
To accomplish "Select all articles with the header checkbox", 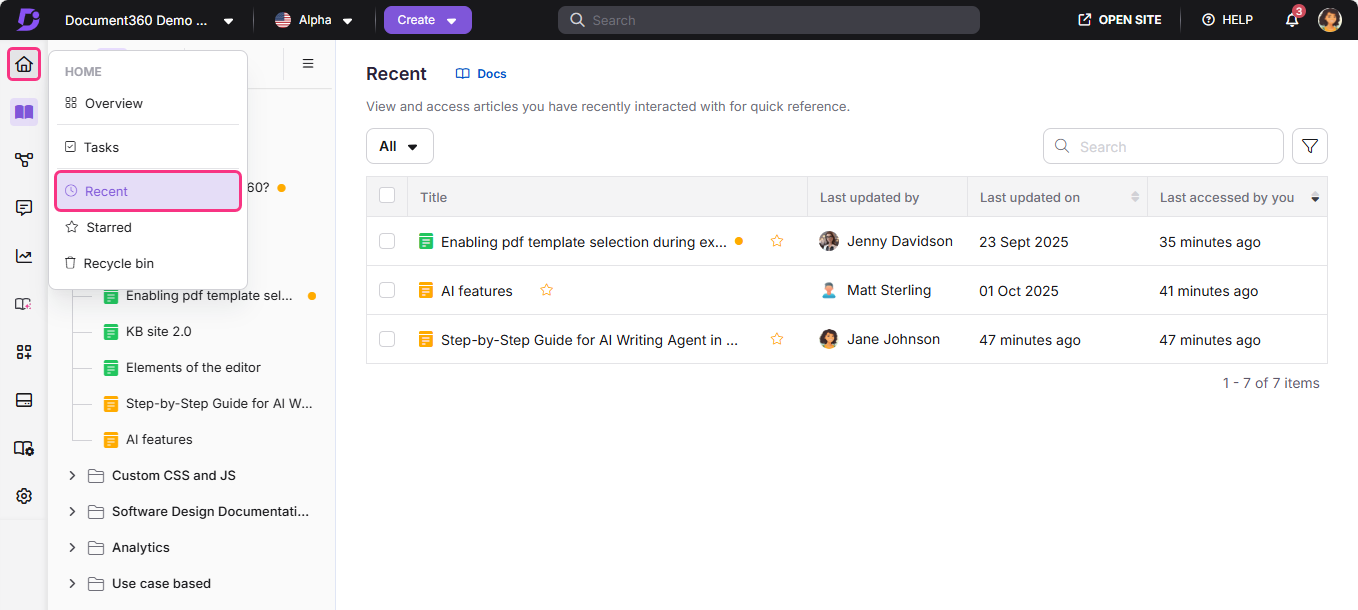I will (x=387, y=196).
